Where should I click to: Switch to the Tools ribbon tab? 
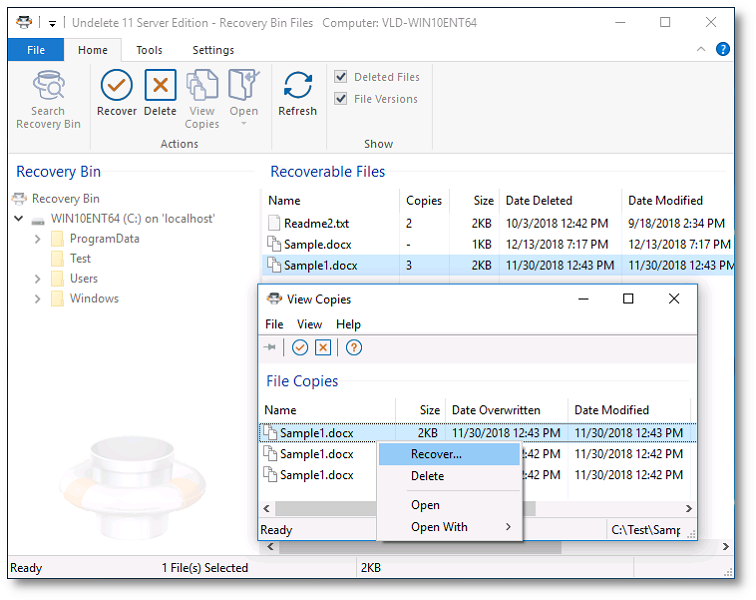pos(149,50)
